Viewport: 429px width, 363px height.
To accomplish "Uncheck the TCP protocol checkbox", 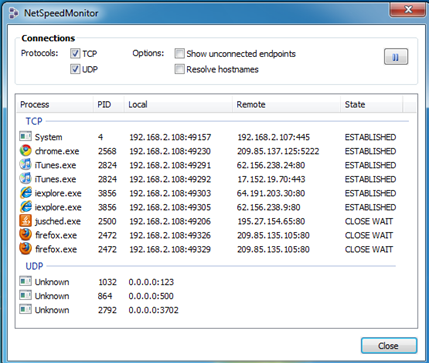I will [x=75, y=53].
